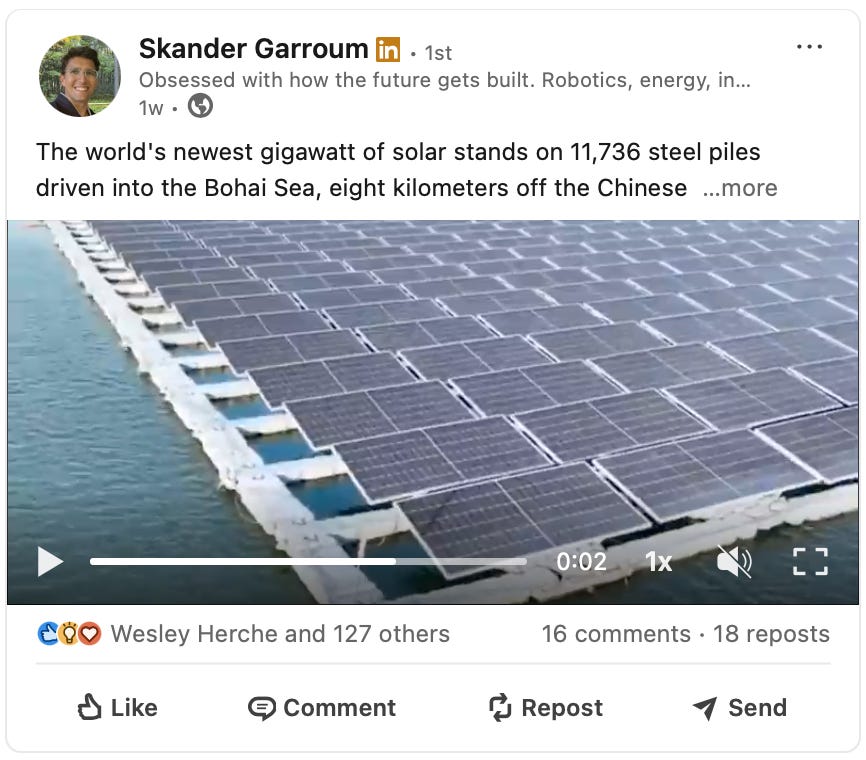
Task: Repost this post
Action: [x=546, y=708]
